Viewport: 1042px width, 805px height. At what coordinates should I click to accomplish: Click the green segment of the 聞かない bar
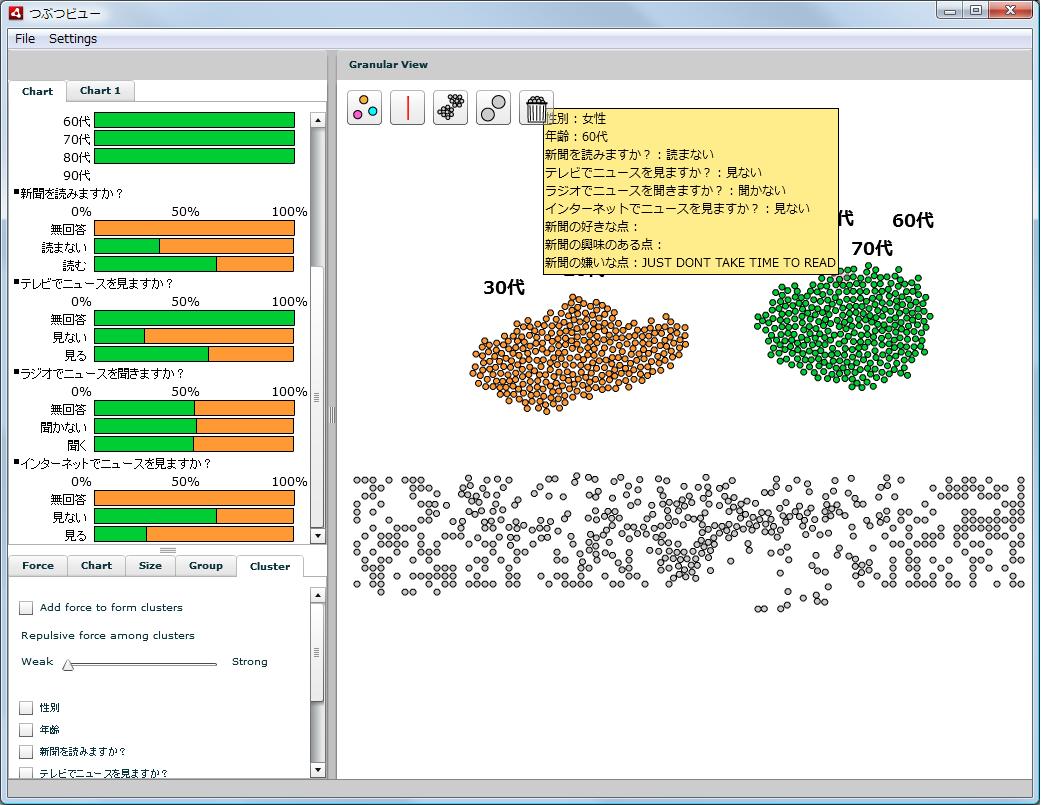(146, 426)
